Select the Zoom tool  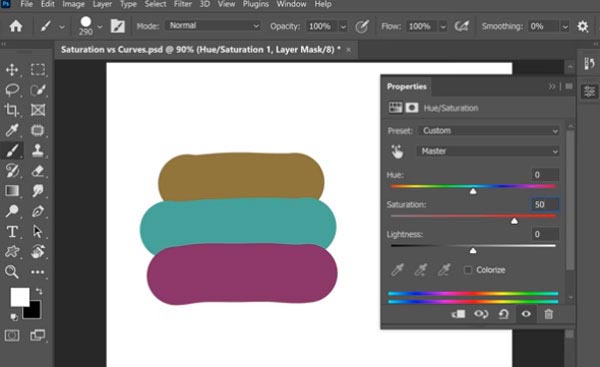click(12, 272)
